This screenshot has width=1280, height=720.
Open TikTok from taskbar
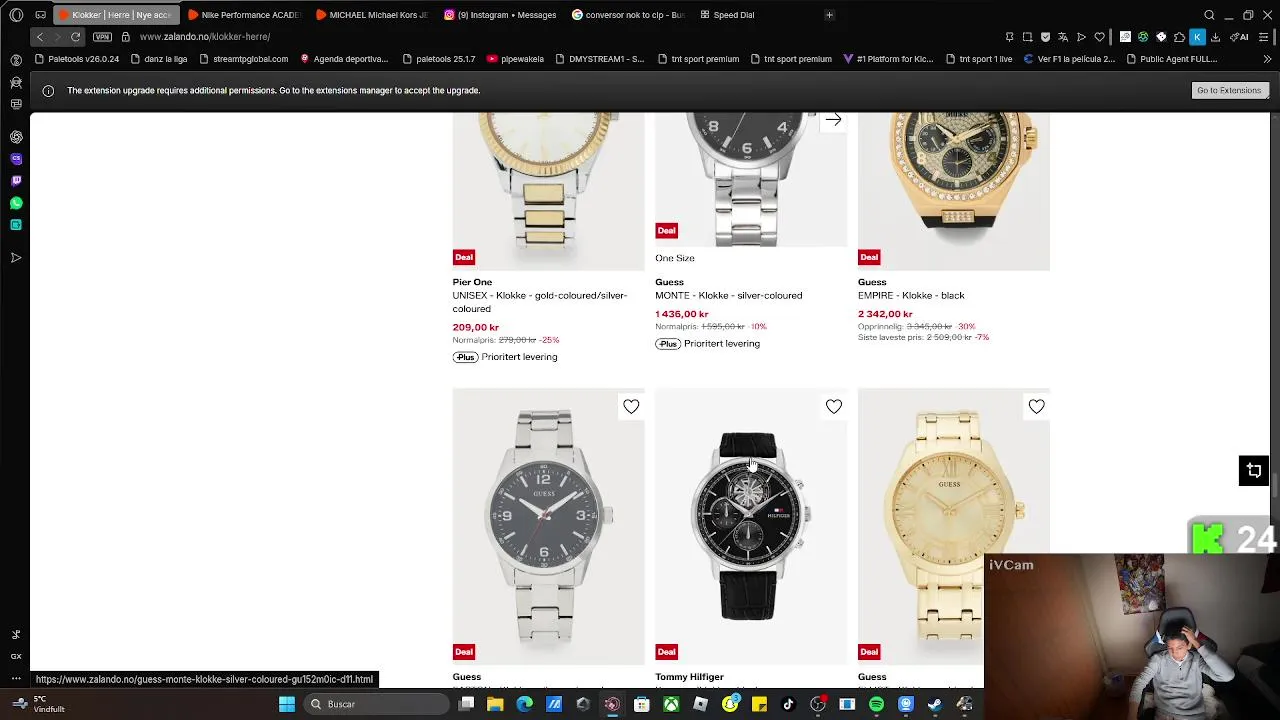[788, 704]
